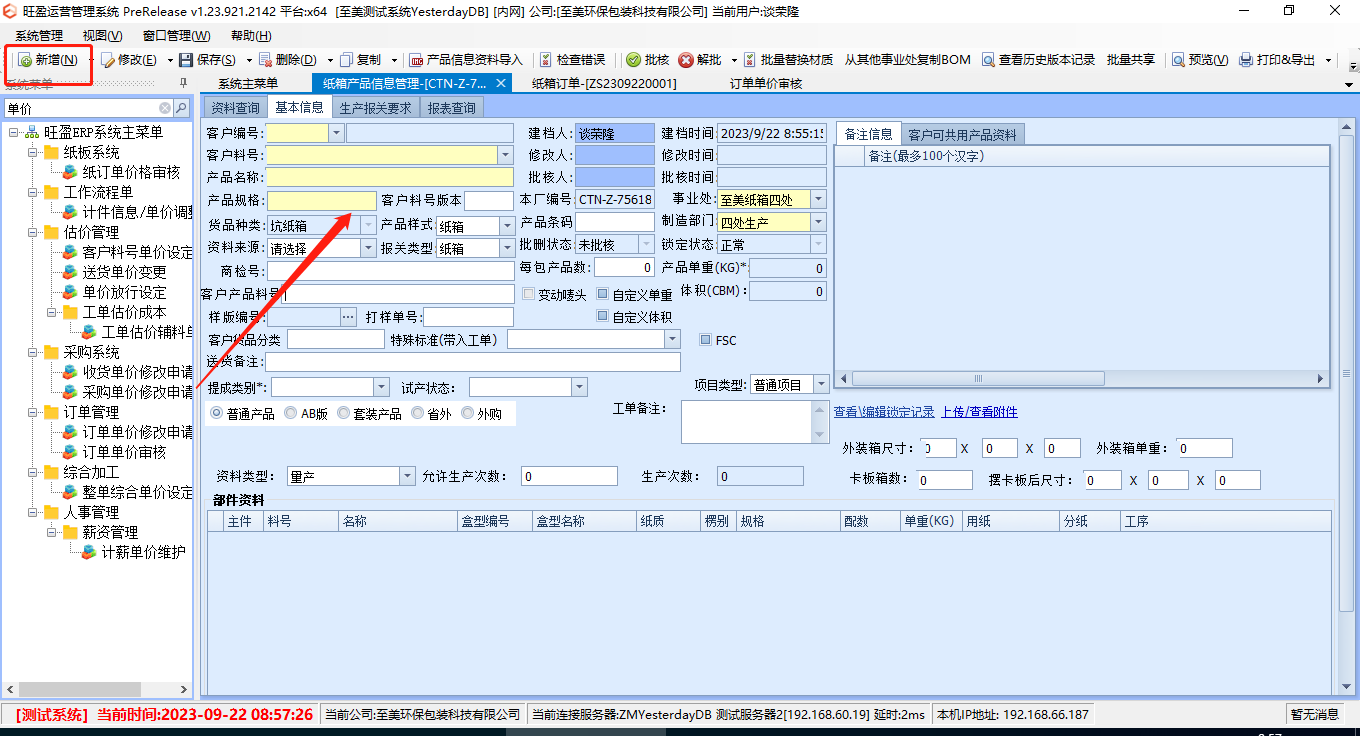This screenshot has height=736, width=1360.
Task: Open the 纸订单价格审核 tree item
Action: tap(131, 172)
